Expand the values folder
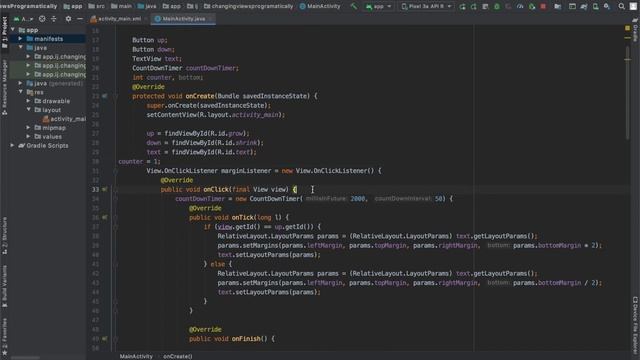 [x=28, y=137]
